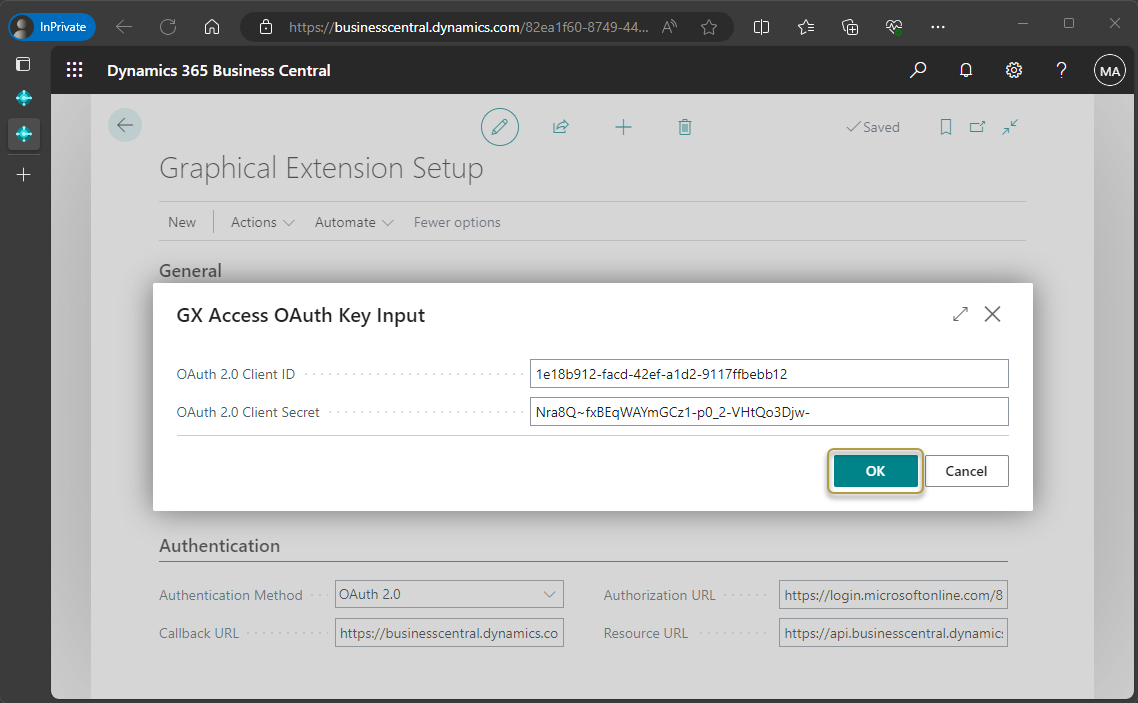The height and width of the screenshot is (703, 1138).
Task: Share the page using the share icon
Action: pyautogui.click(x=561, y=126)
